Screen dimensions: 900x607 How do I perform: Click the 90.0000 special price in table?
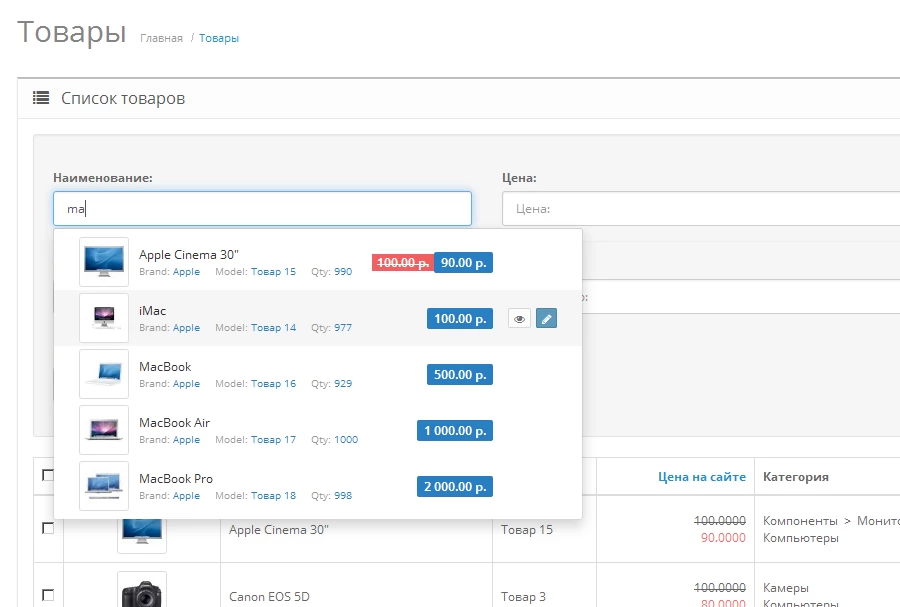tap(723, 538)
